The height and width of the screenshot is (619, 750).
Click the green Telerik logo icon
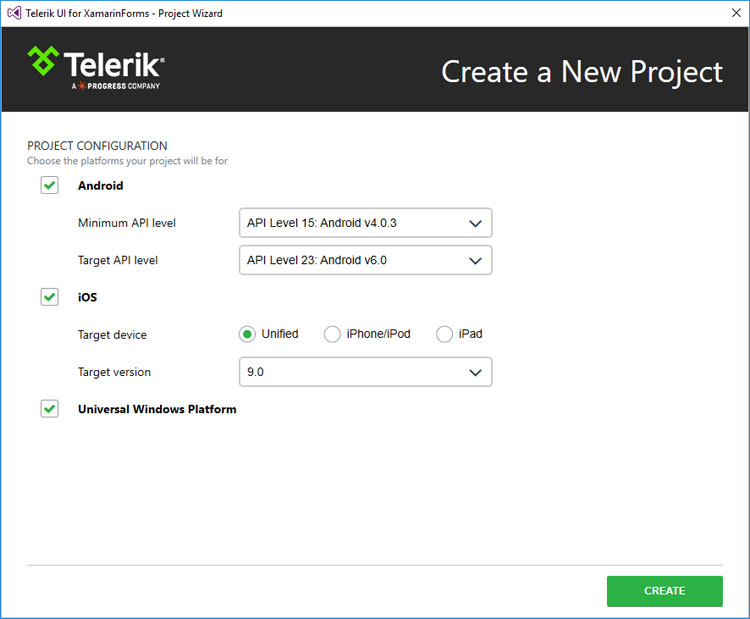point(43,61)
